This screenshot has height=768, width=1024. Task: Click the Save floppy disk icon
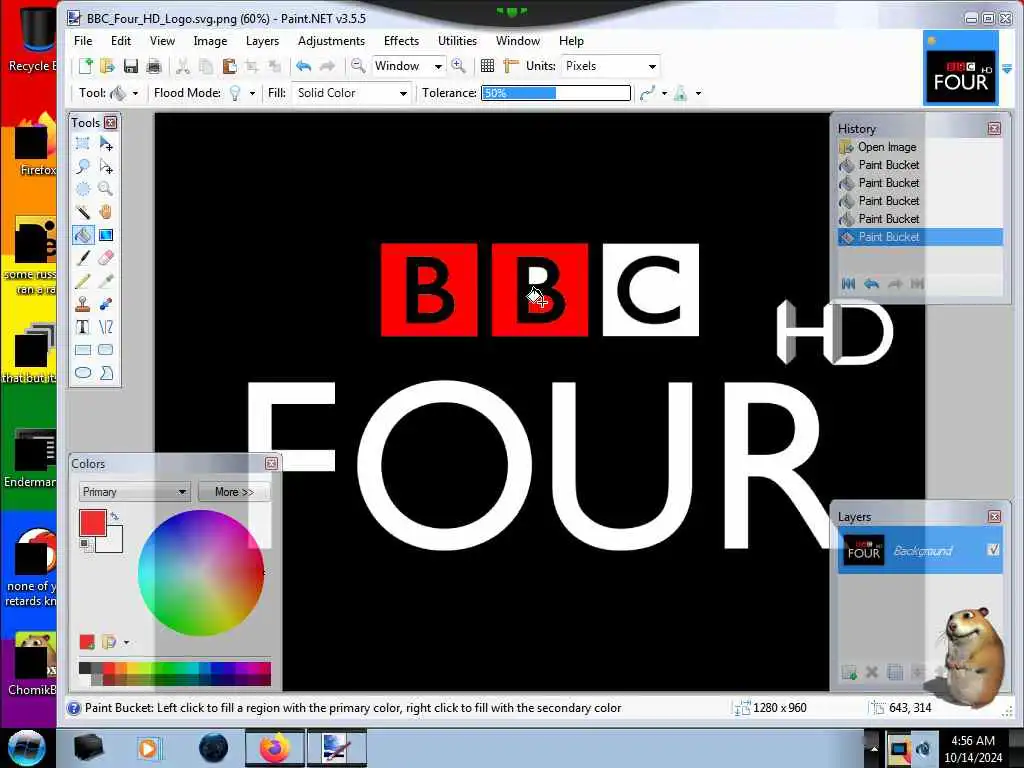pyautogui.click(x=131, y=66)
